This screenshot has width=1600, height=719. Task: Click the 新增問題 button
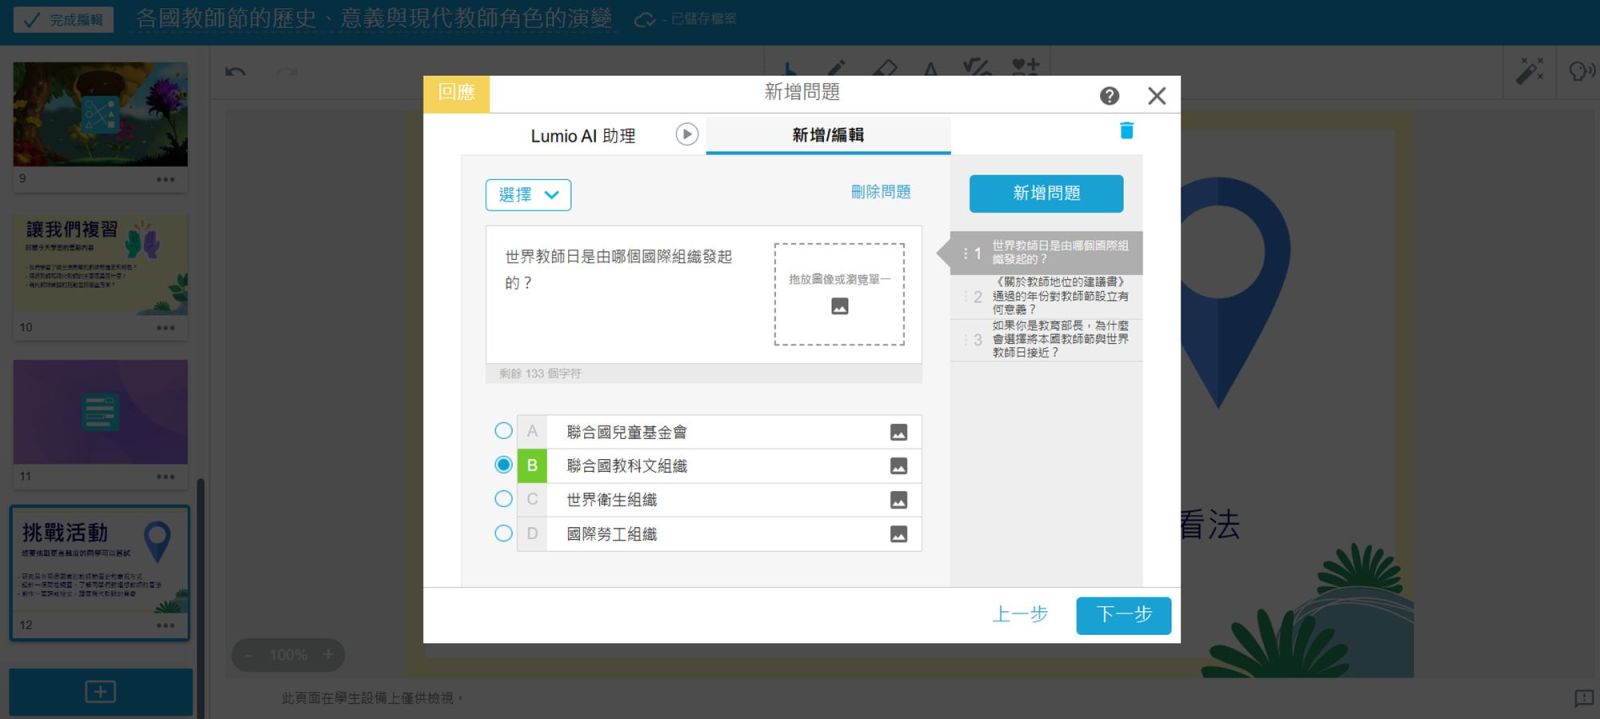click(1046, 193)
